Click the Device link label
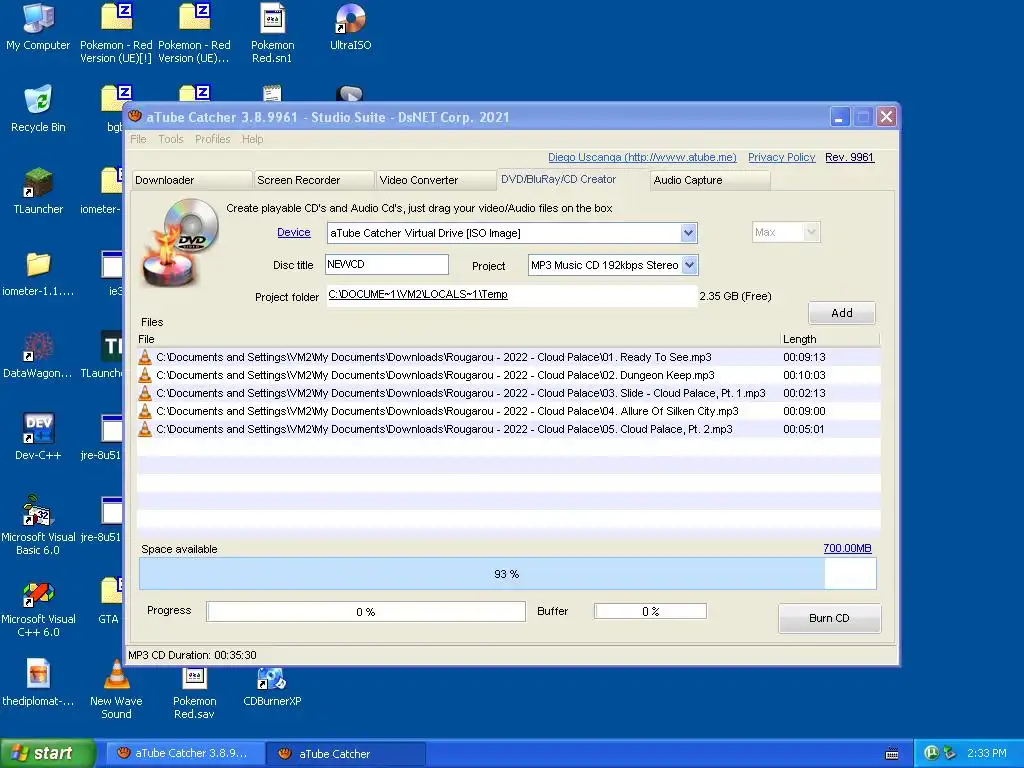The width and height of the screenshot is (1024, 768). click(293, 232)
